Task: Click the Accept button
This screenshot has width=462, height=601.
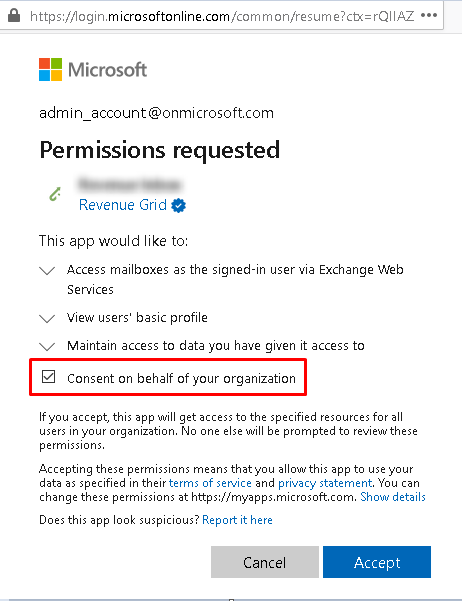Action: point(377,562)
